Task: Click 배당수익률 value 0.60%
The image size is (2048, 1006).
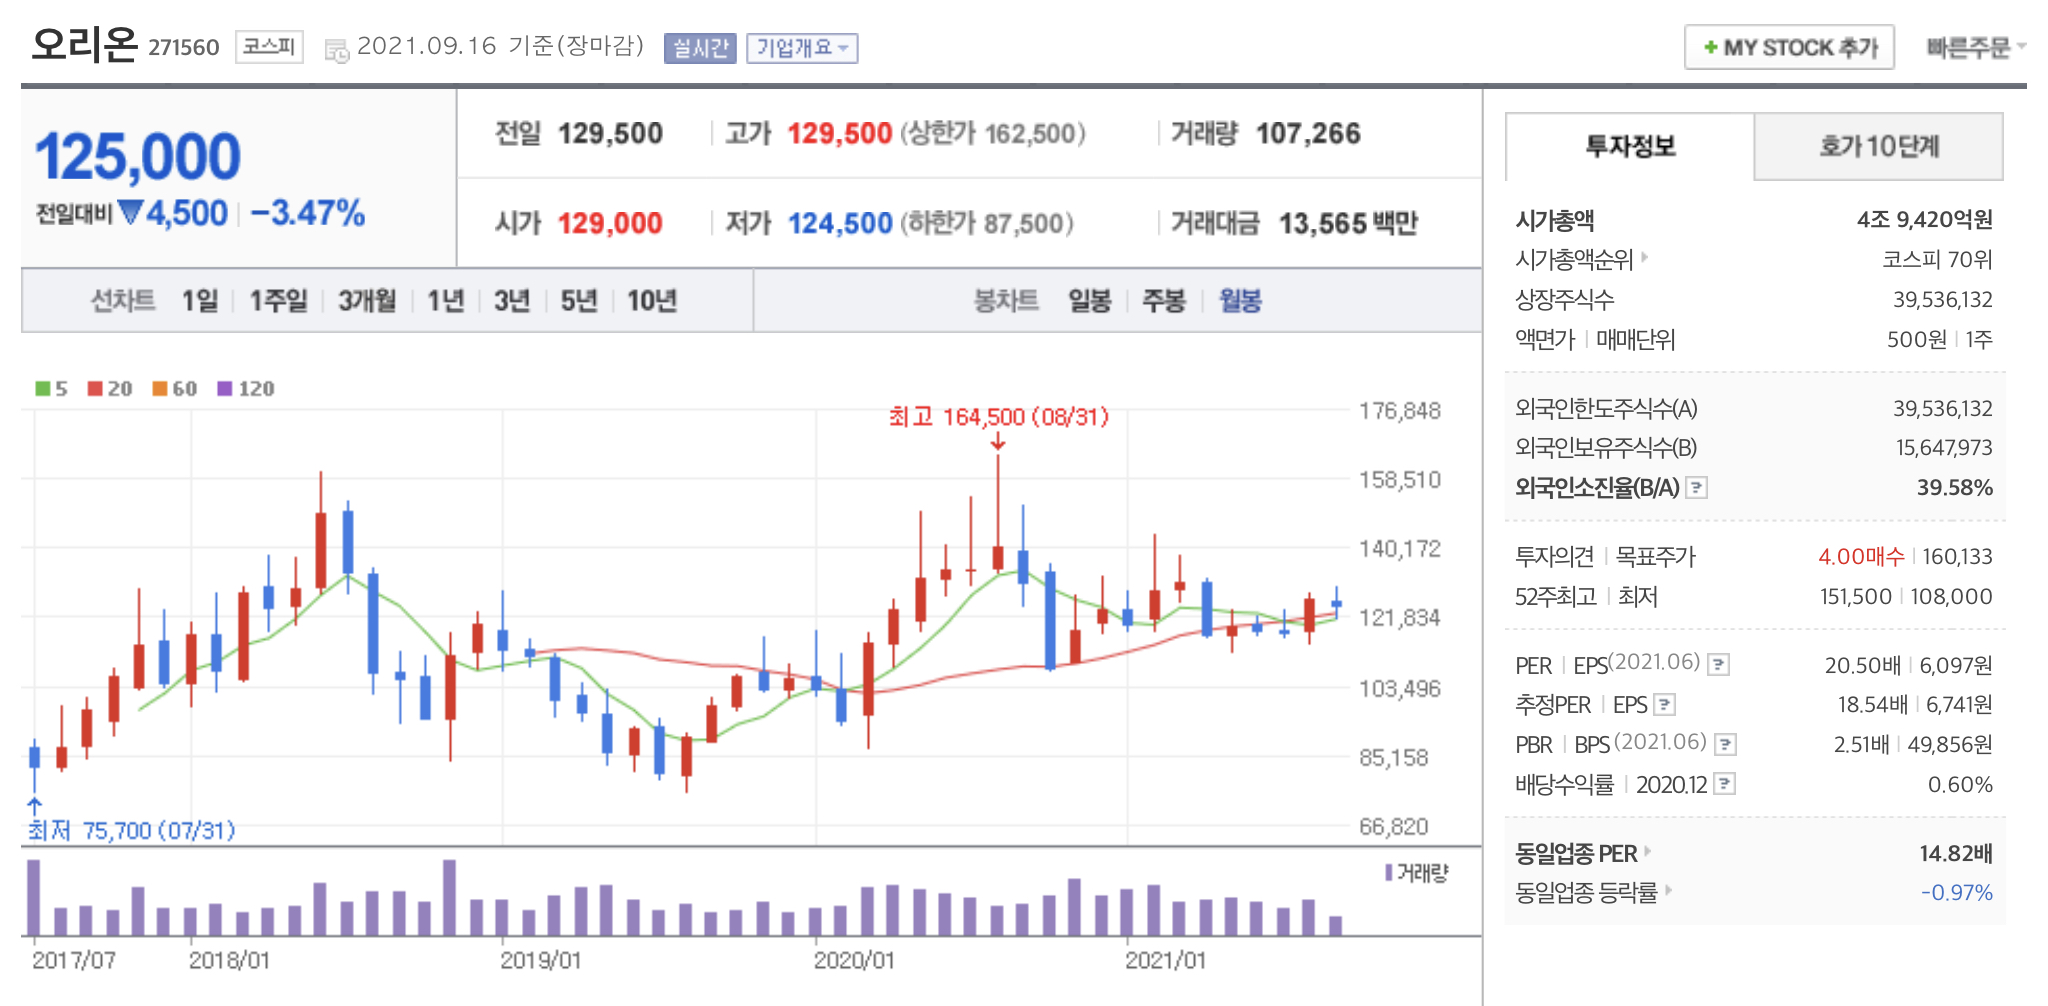Action: pos(1960,785)
